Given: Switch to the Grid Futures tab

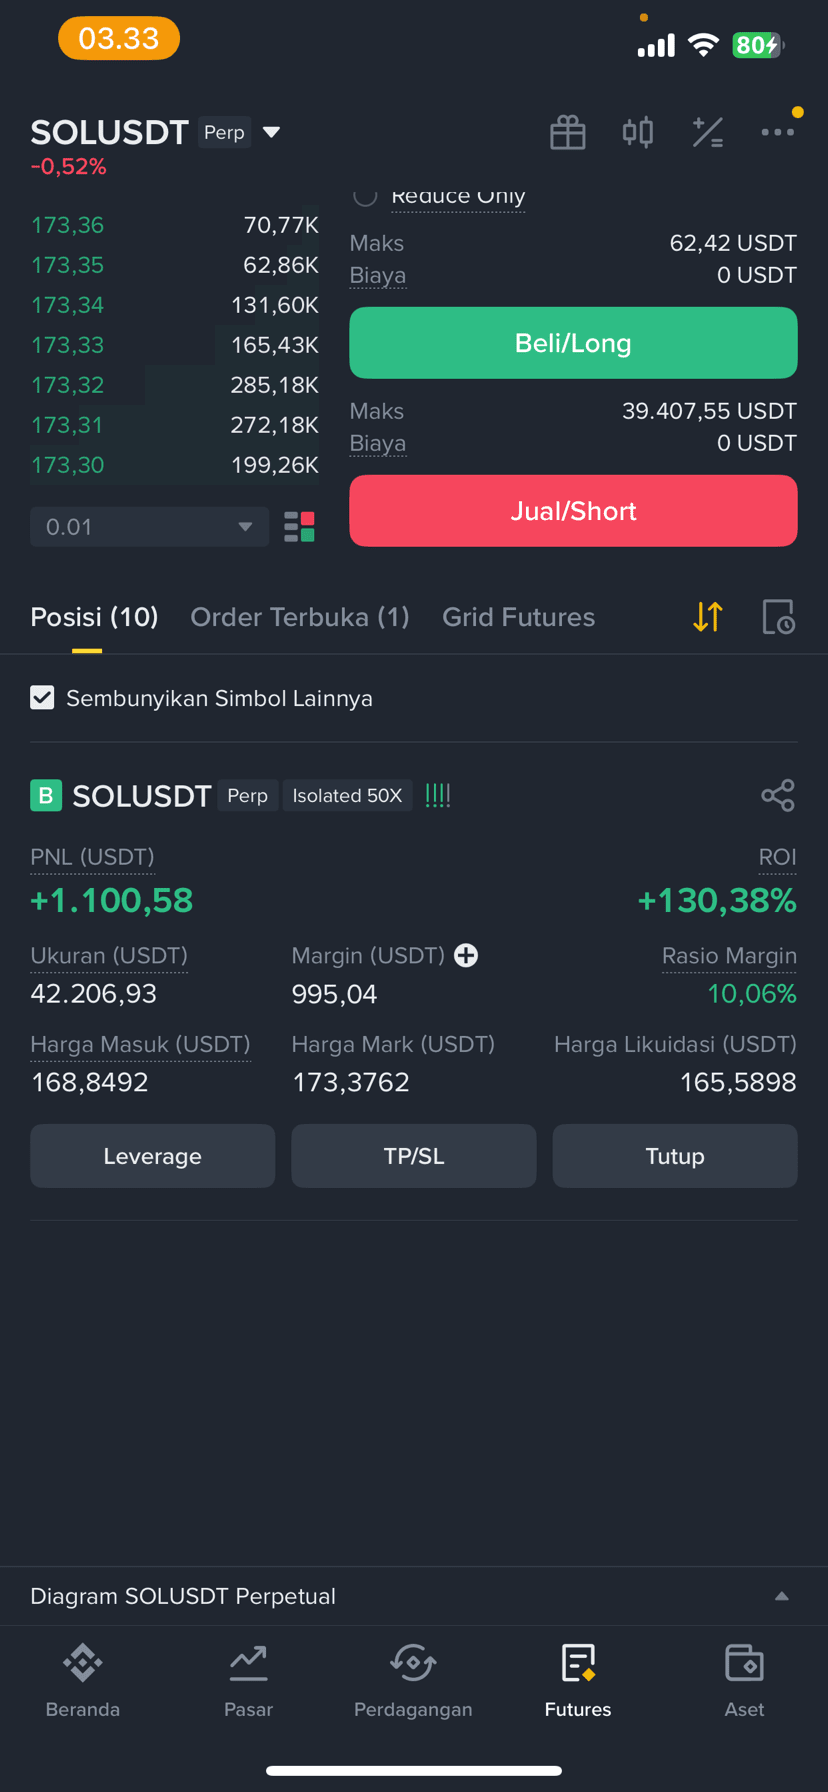Looking at the screenshot, I should (518, 617).
